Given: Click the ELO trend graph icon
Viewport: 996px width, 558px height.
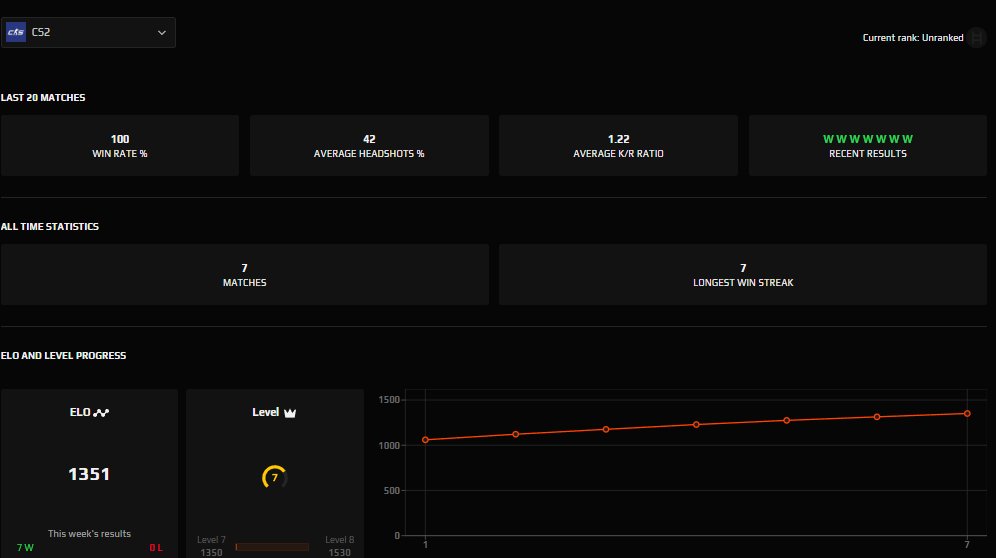Looking at the screenshot, I should point(101,412).
